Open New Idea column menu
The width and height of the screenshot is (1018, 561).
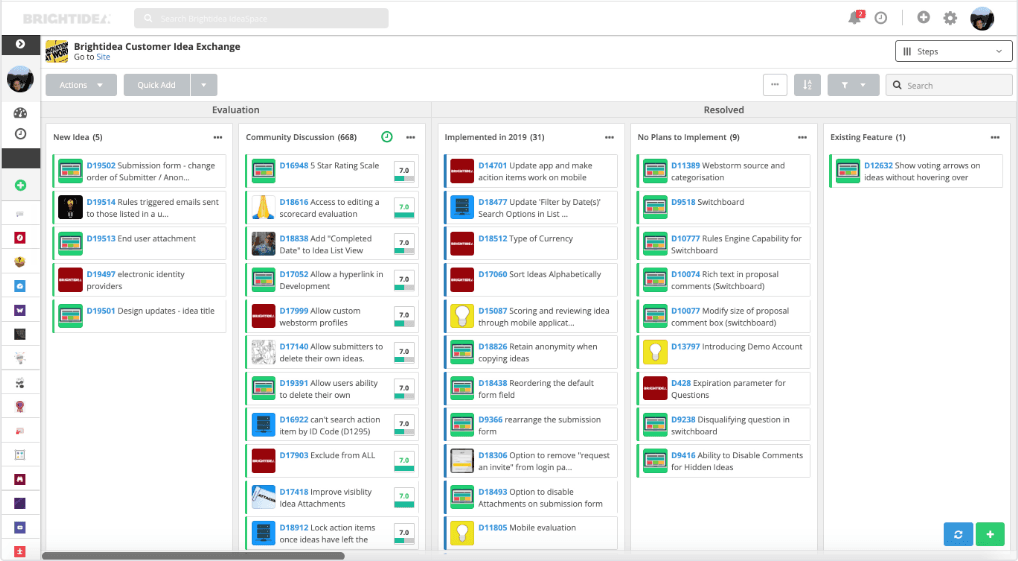[x=217, y=137]
